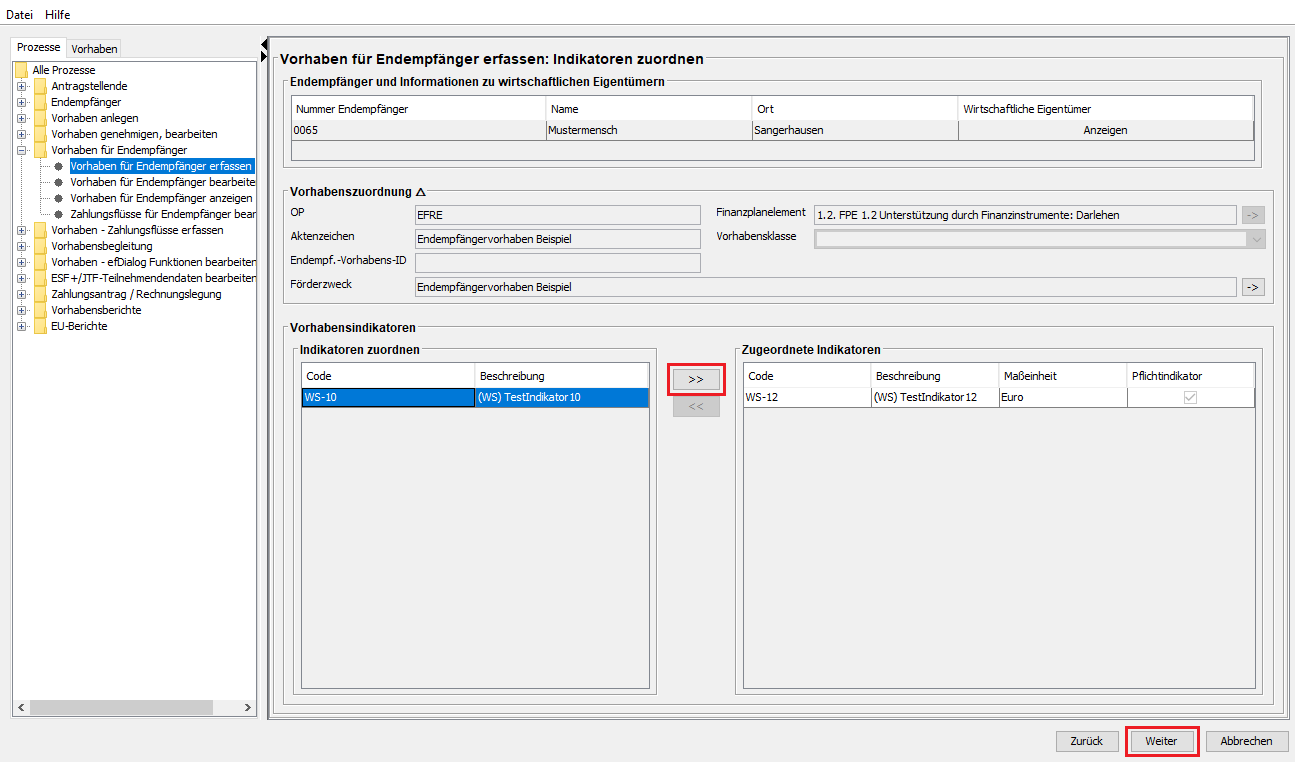Click the Antragstellende folder icon

pyautogui.click(x=40, y=86)
